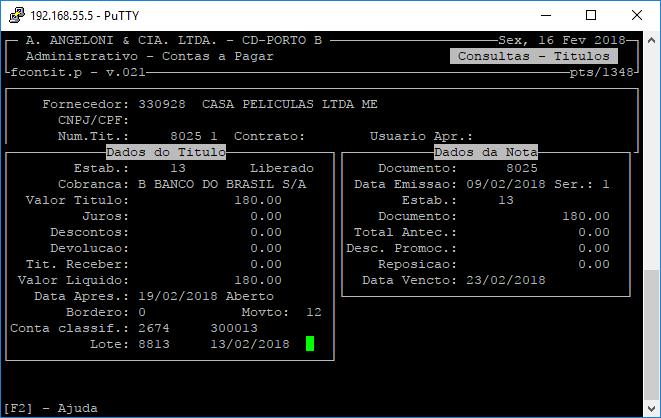
Task: Click the Dados da Nota panel heading
Action: point(486,152)
